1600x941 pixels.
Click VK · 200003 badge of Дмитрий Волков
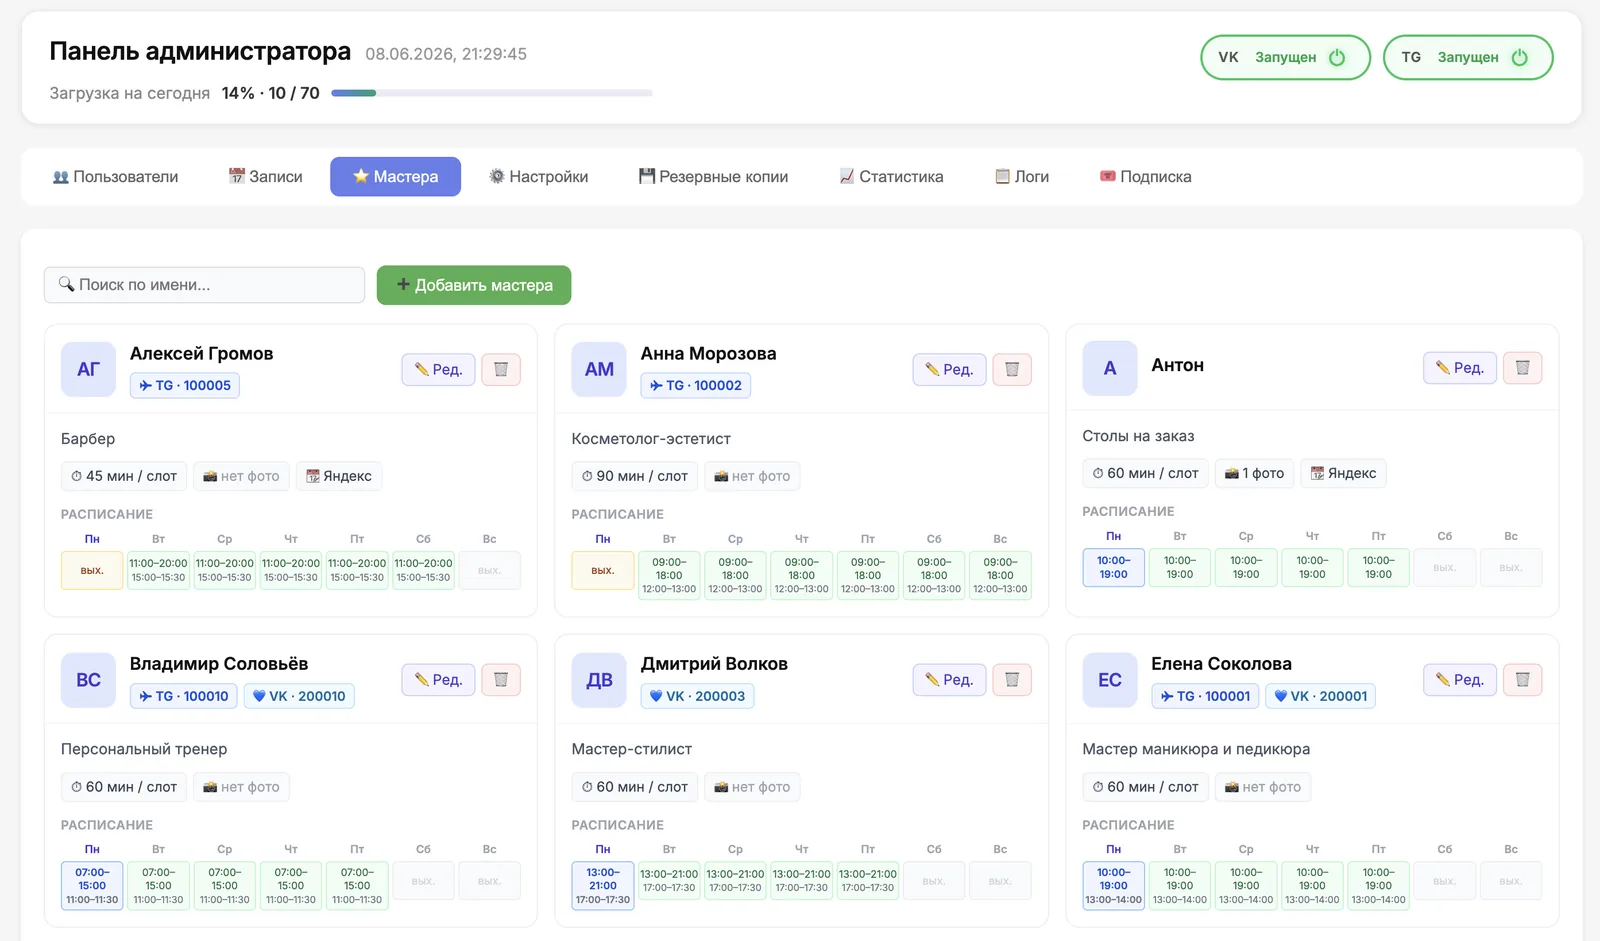[x=697, y=696]
